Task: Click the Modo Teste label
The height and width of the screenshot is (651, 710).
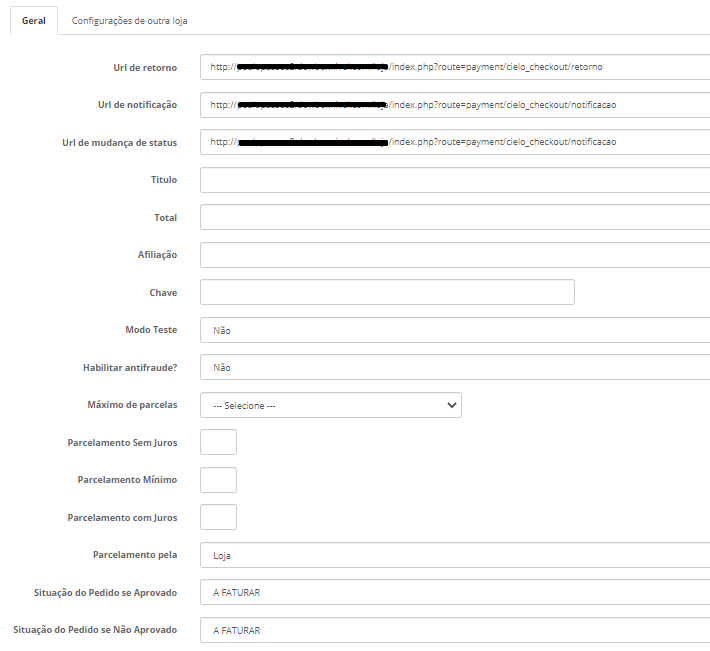Action: pyautogui.click(x=151, y=330)
